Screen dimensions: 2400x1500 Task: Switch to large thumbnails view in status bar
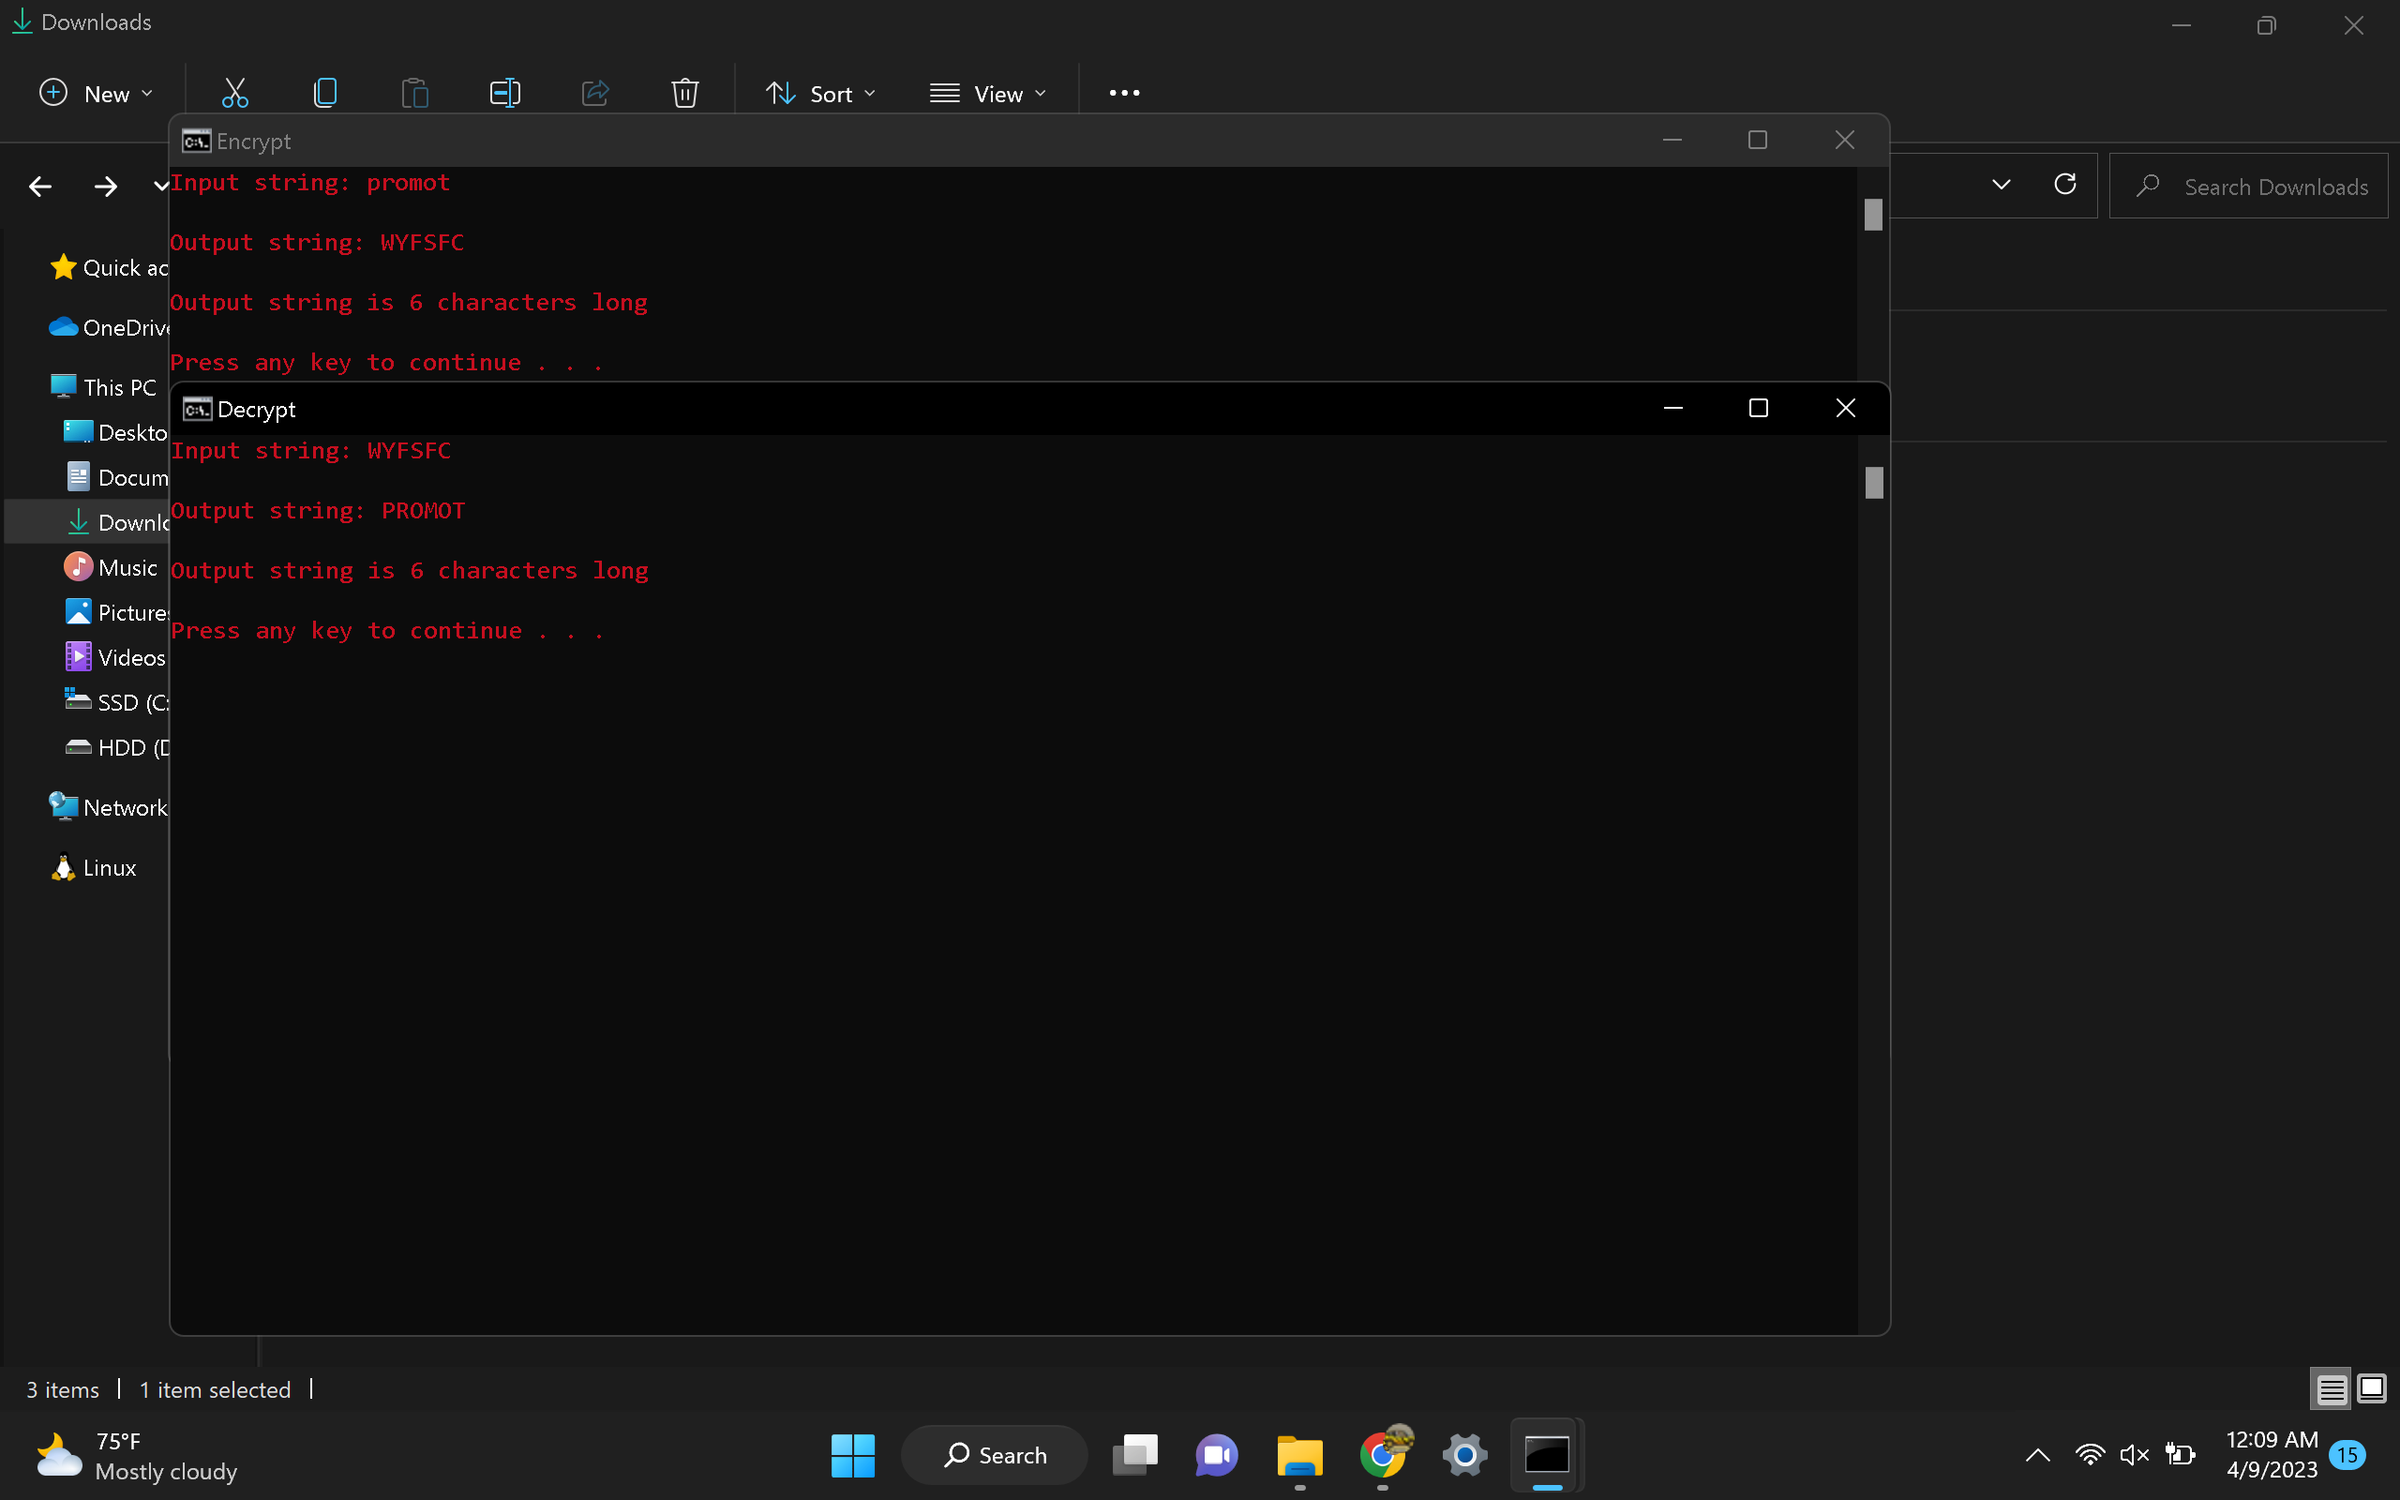2370,1389
